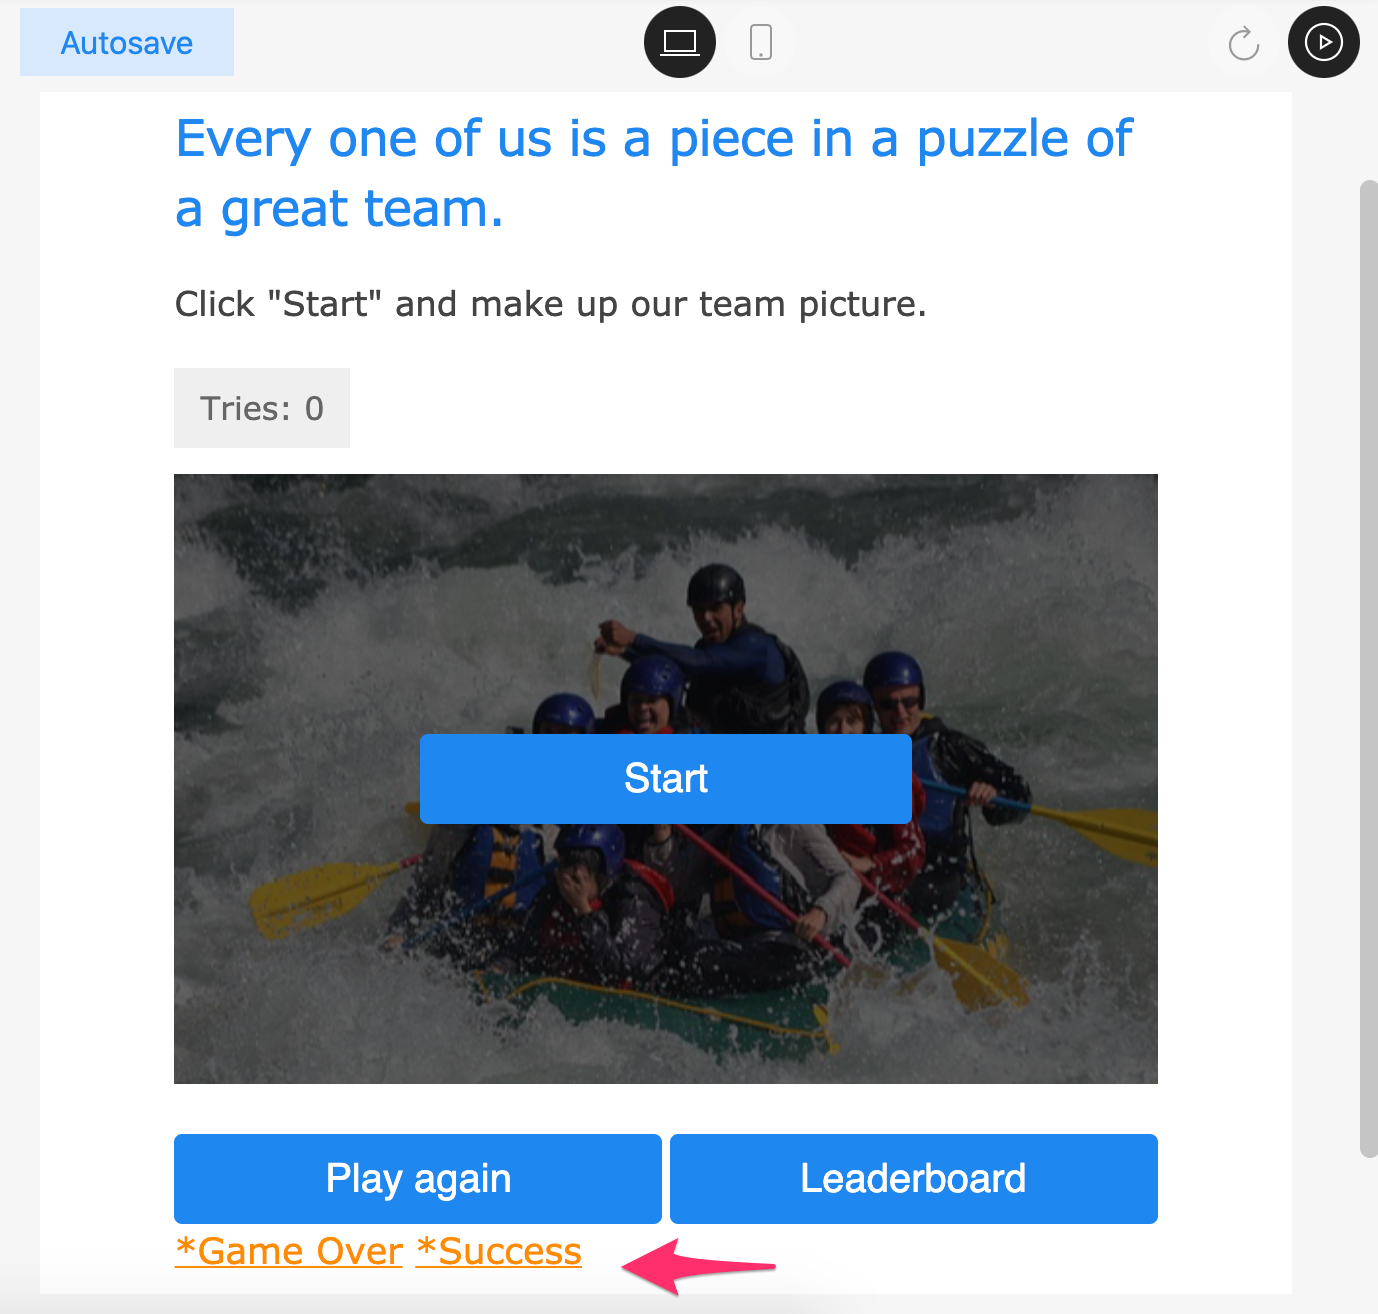
Task: Launch preview with the play icon
Action: [x=1323, y=42]
